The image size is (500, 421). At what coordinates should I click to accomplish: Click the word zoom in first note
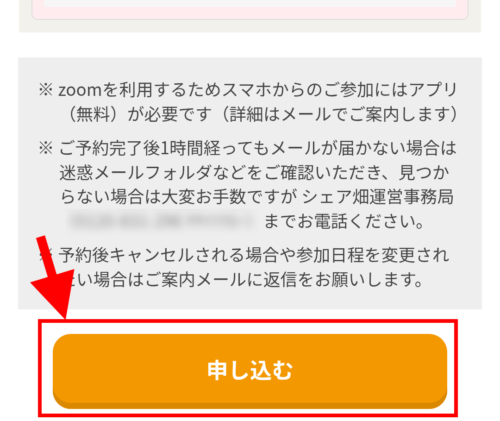80,91
